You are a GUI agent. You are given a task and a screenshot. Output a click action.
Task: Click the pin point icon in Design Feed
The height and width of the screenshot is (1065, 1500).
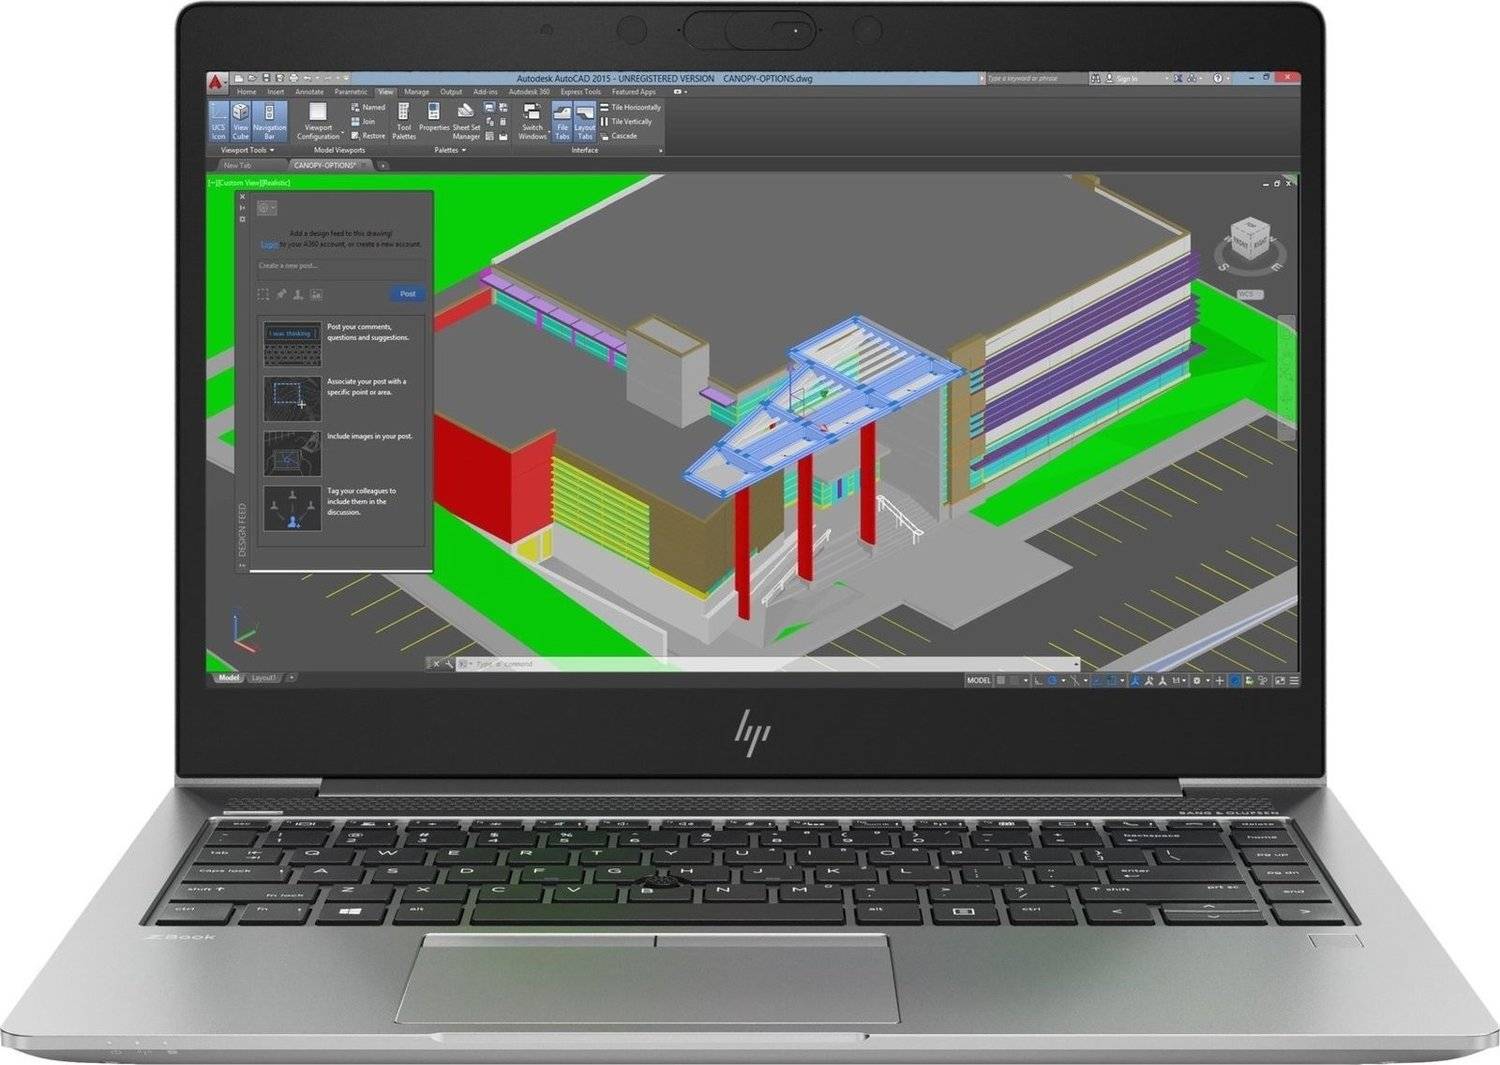pyautogui.click(x=281, y=294)
